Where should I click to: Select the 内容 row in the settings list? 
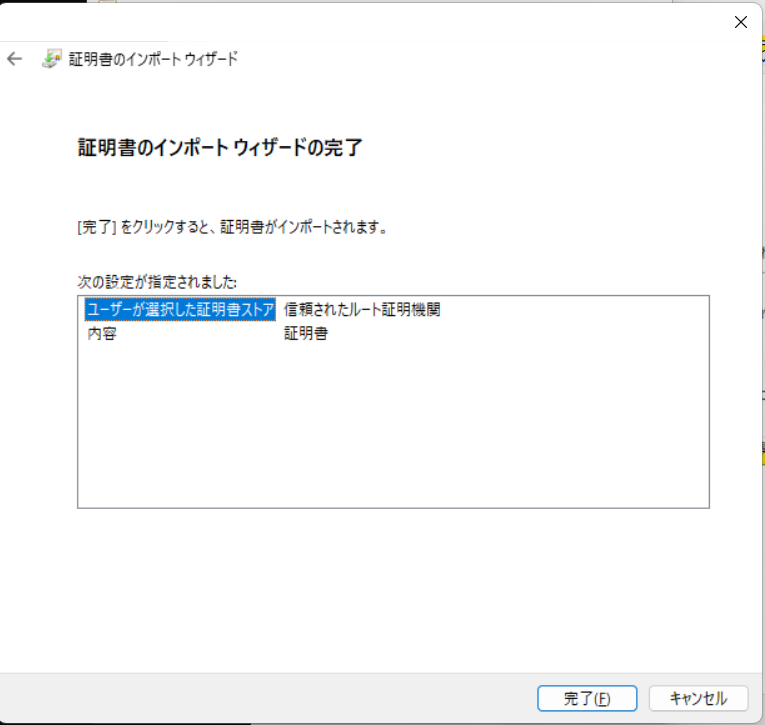102,333
